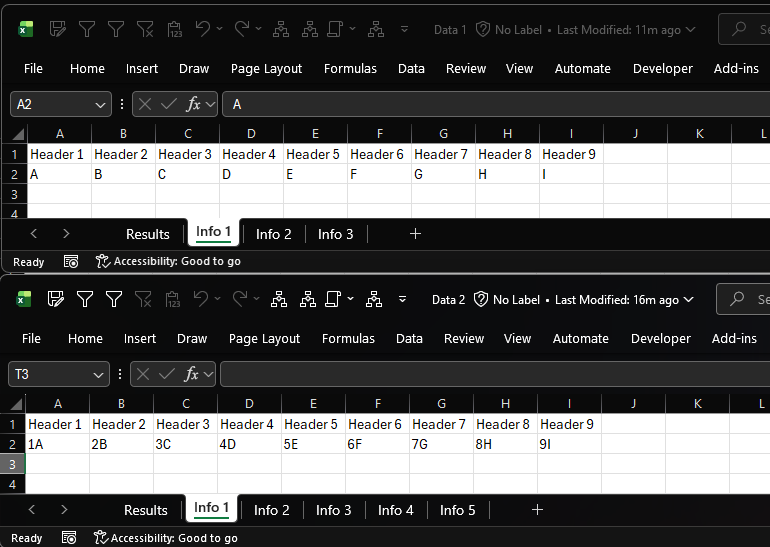This screenshot has width=770, height=547.
Task: Click Paste Values clipboard icon in Data 1
Action: pyautogui.click(x=174, y=29)
